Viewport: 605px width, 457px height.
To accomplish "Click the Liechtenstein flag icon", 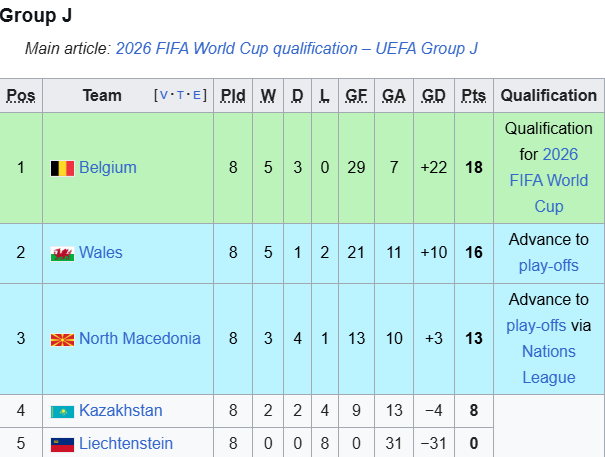I will 62,444.
